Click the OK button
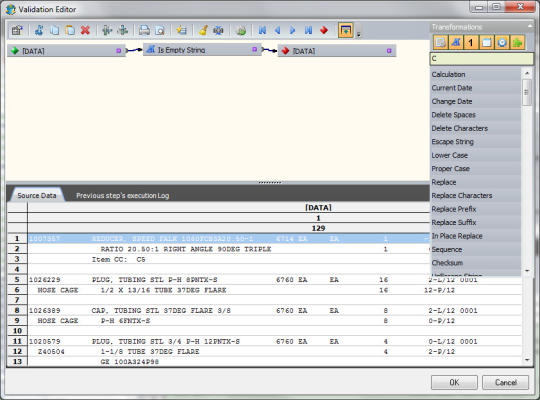This screenshot has height=400, width=540. point(454,382)
